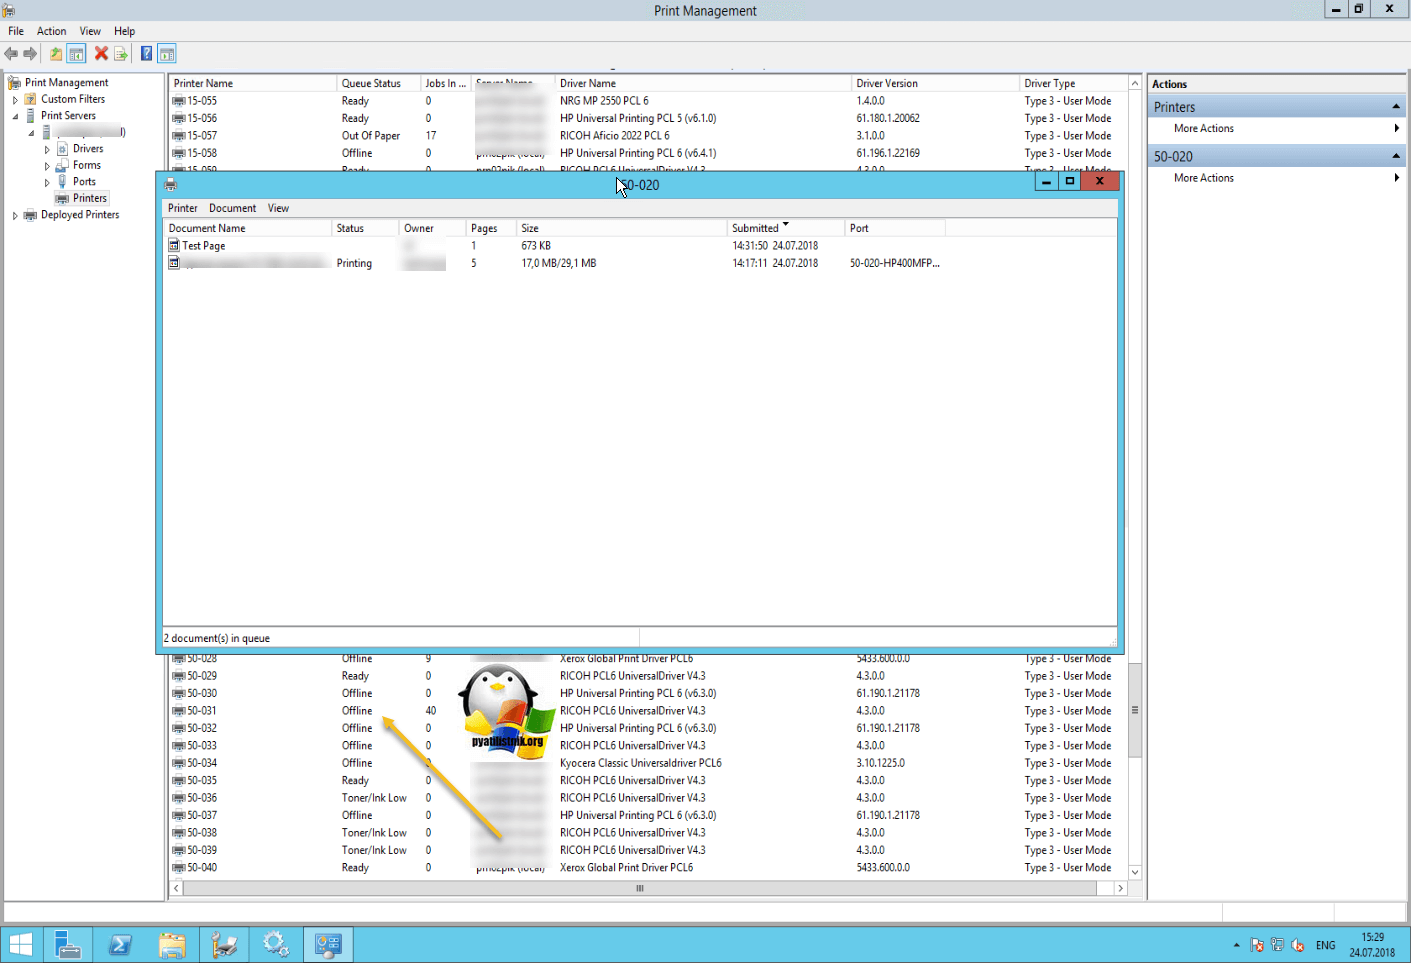This screenshot has height=963, width=1411.
Task: Click the red Delete X toolbar icon
Action: click(101, 54)
